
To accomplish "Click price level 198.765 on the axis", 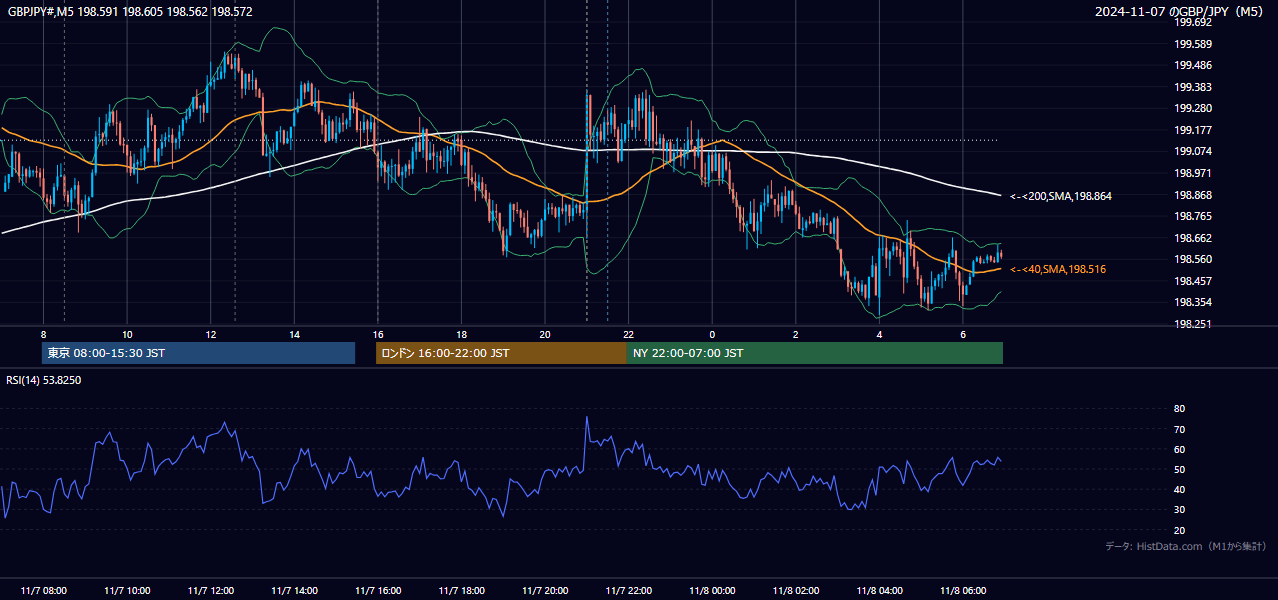I will pos(1192,216).
